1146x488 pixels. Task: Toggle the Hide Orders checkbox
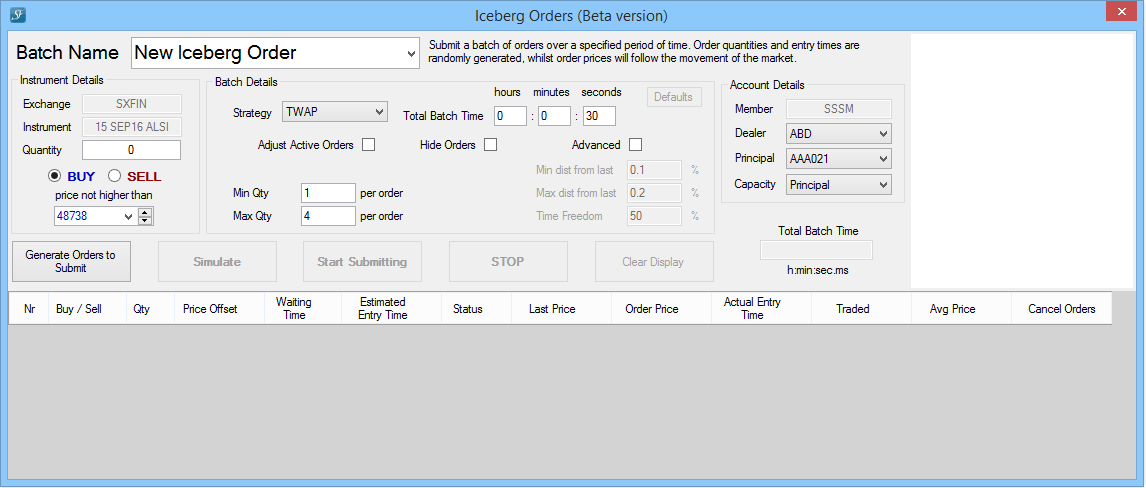click(x=490, y=145)
